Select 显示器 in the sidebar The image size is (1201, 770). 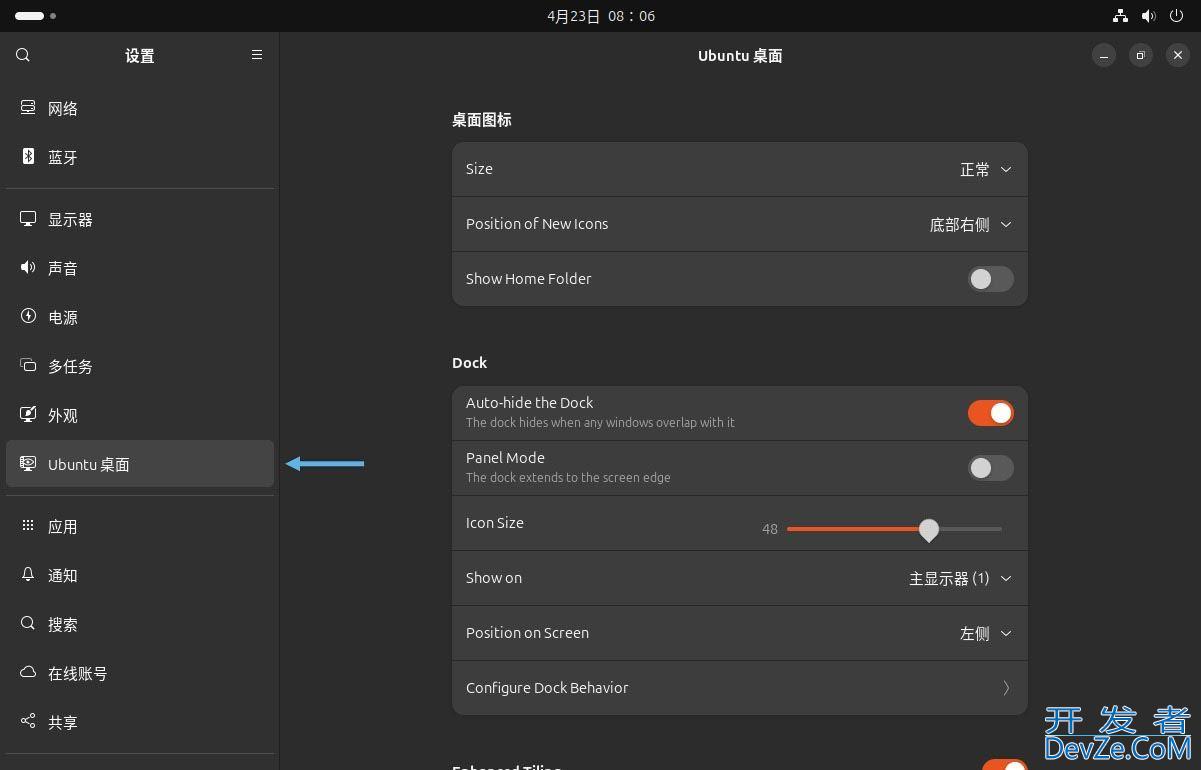coord(140,219)
